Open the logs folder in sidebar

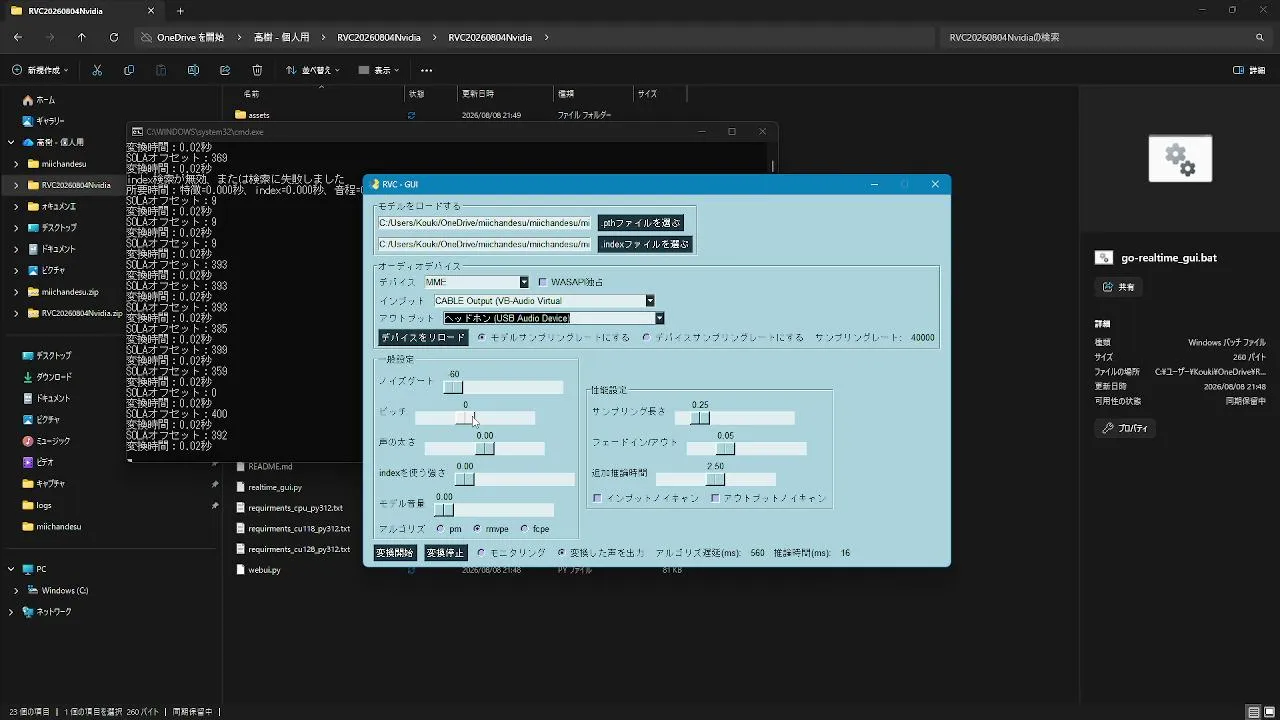coord(37,505)
